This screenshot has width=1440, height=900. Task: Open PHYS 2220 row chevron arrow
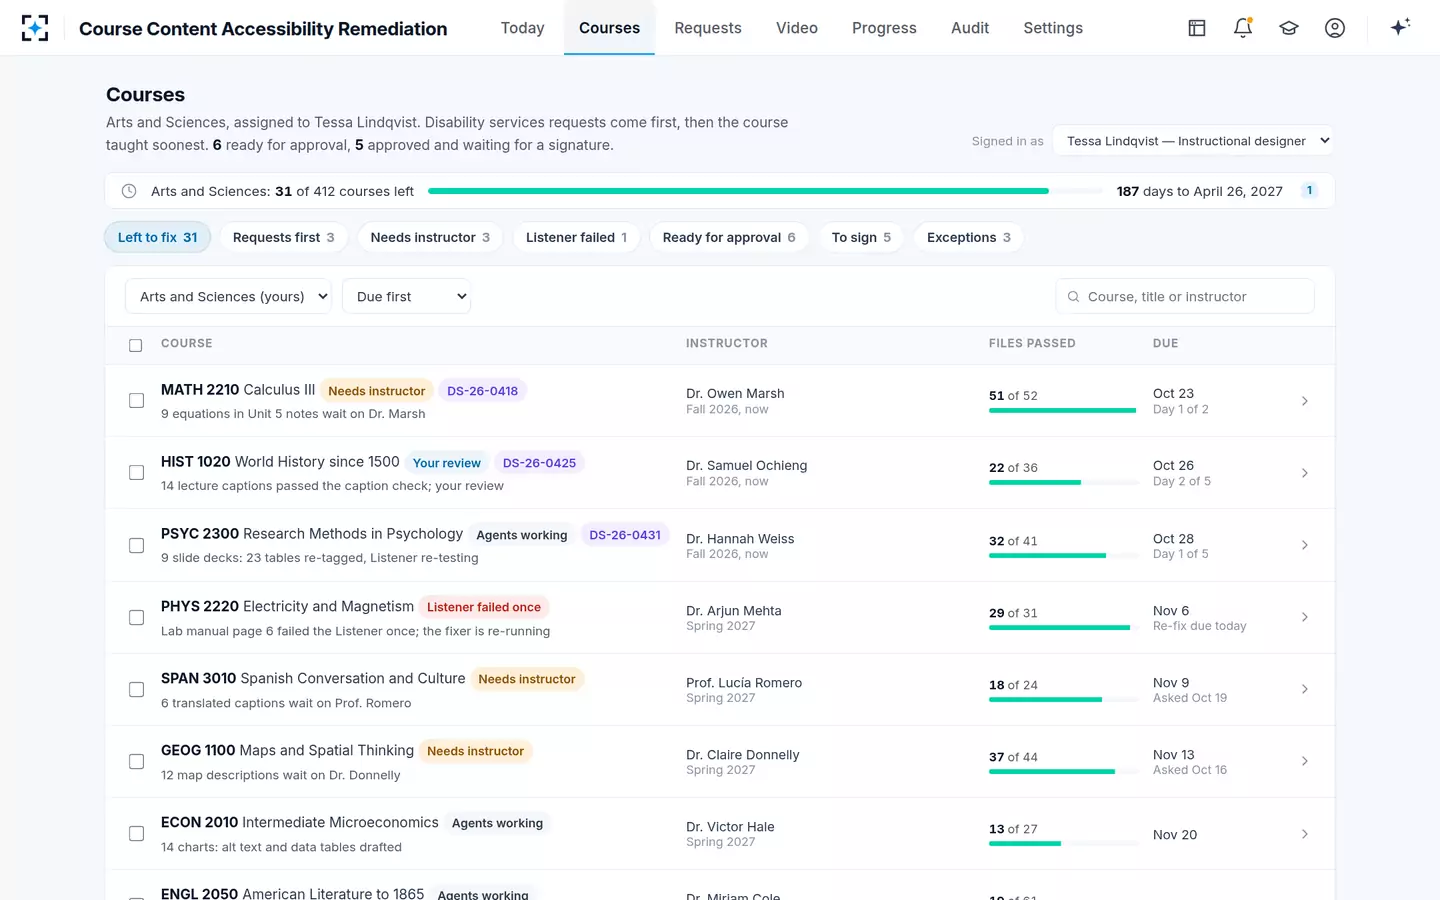1305,617
